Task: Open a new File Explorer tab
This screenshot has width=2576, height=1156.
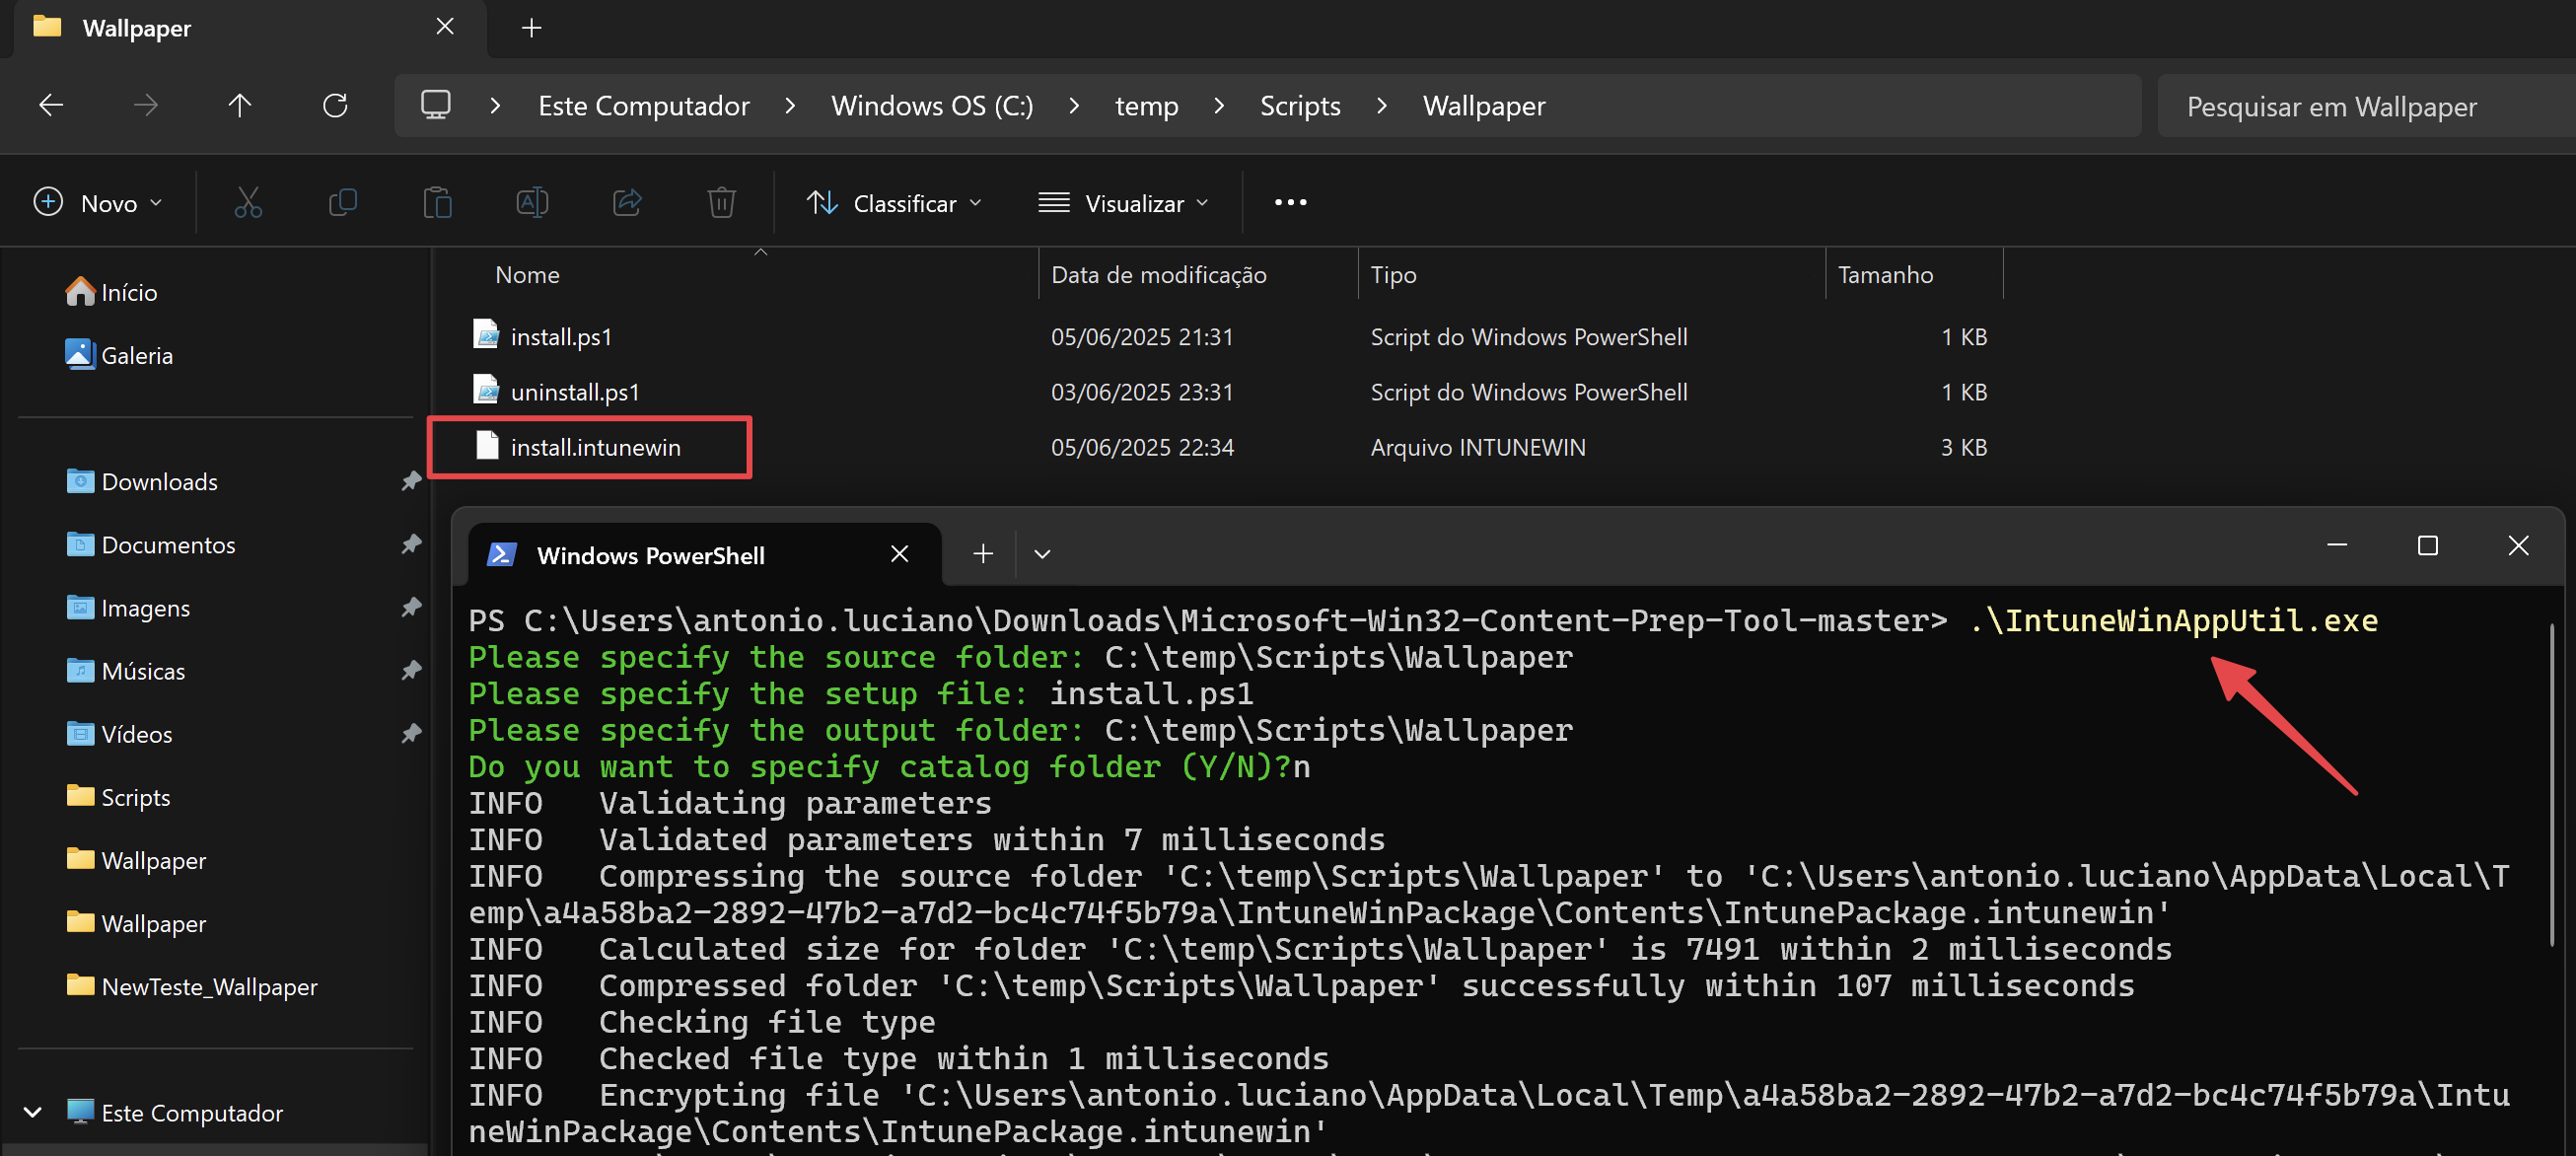Action: pos(532,28)
